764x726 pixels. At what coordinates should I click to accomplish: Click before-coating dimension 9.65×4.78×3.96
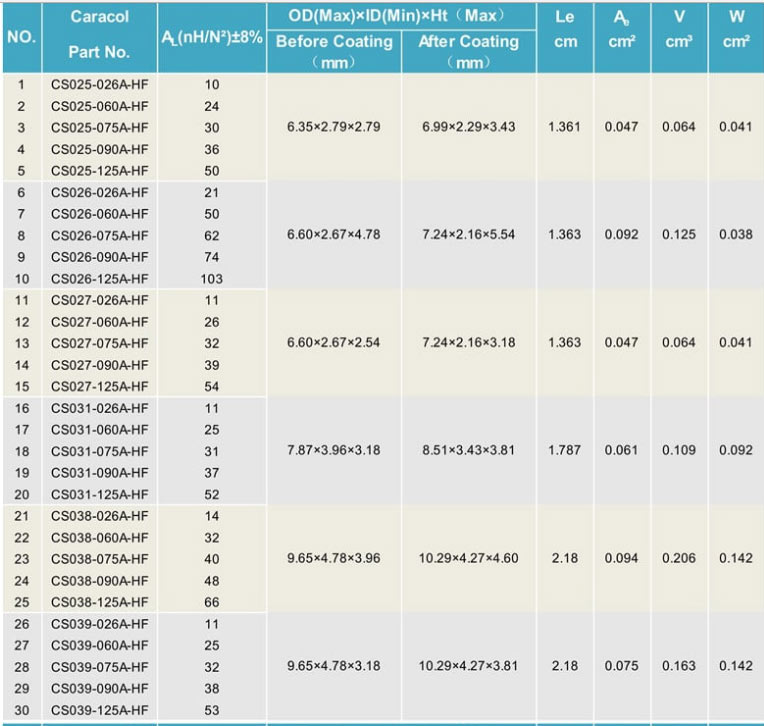click(334, 558)
